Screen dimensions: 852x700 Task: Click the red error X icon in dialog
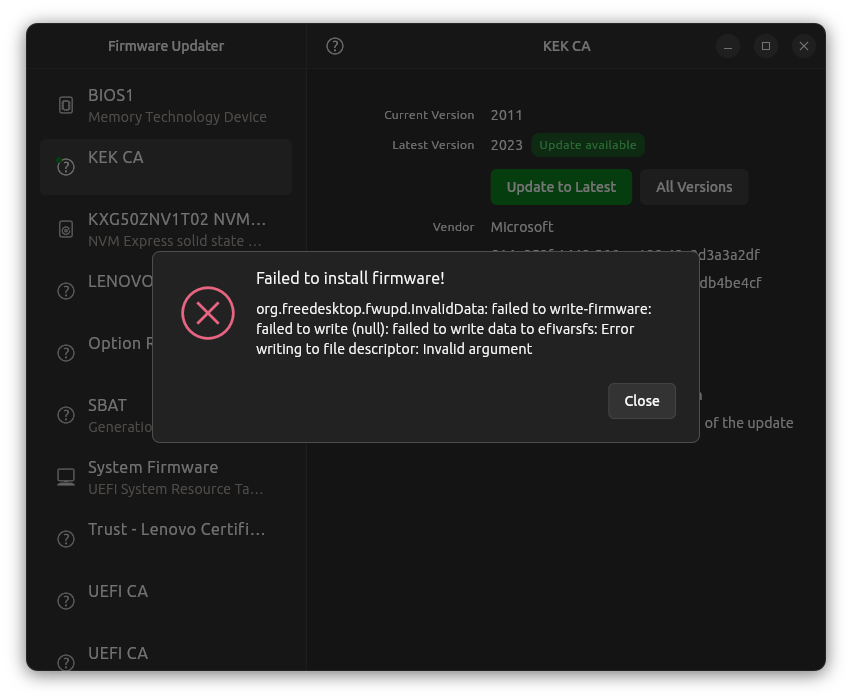click(207, 314)
